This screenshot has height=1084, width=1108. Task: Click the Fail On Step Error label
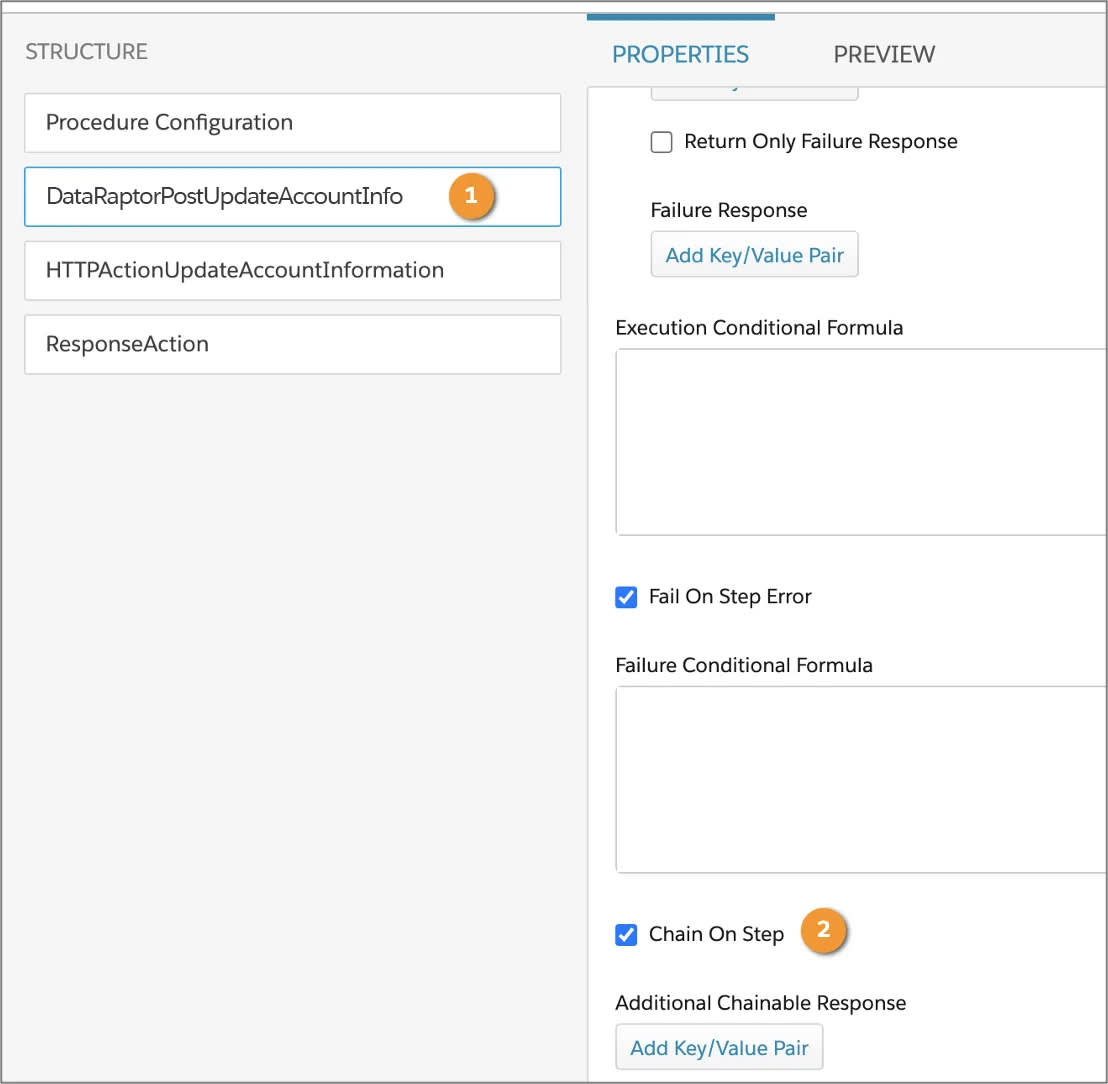tap(730, 597)
